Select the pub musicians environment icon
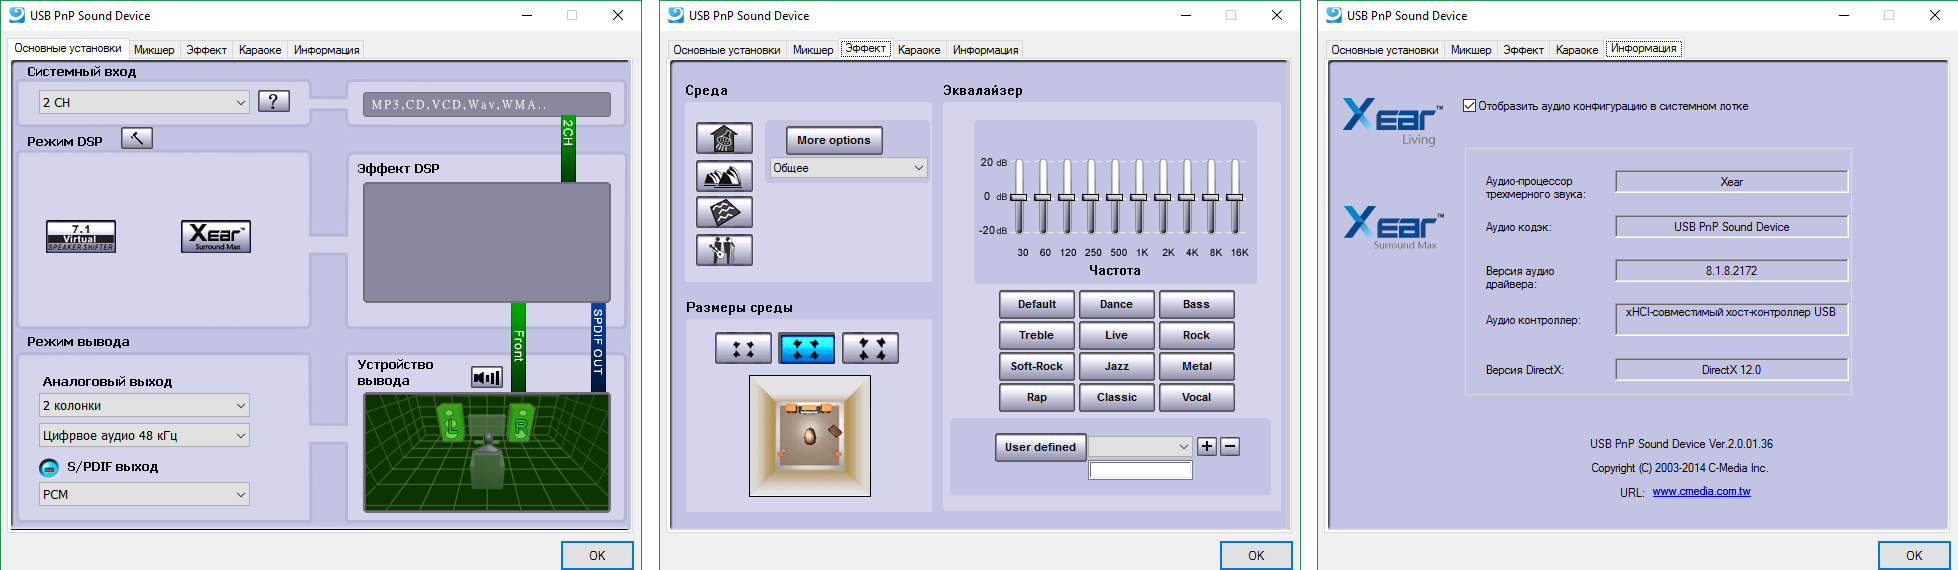Screen dimensions: 1958x570 724,250
